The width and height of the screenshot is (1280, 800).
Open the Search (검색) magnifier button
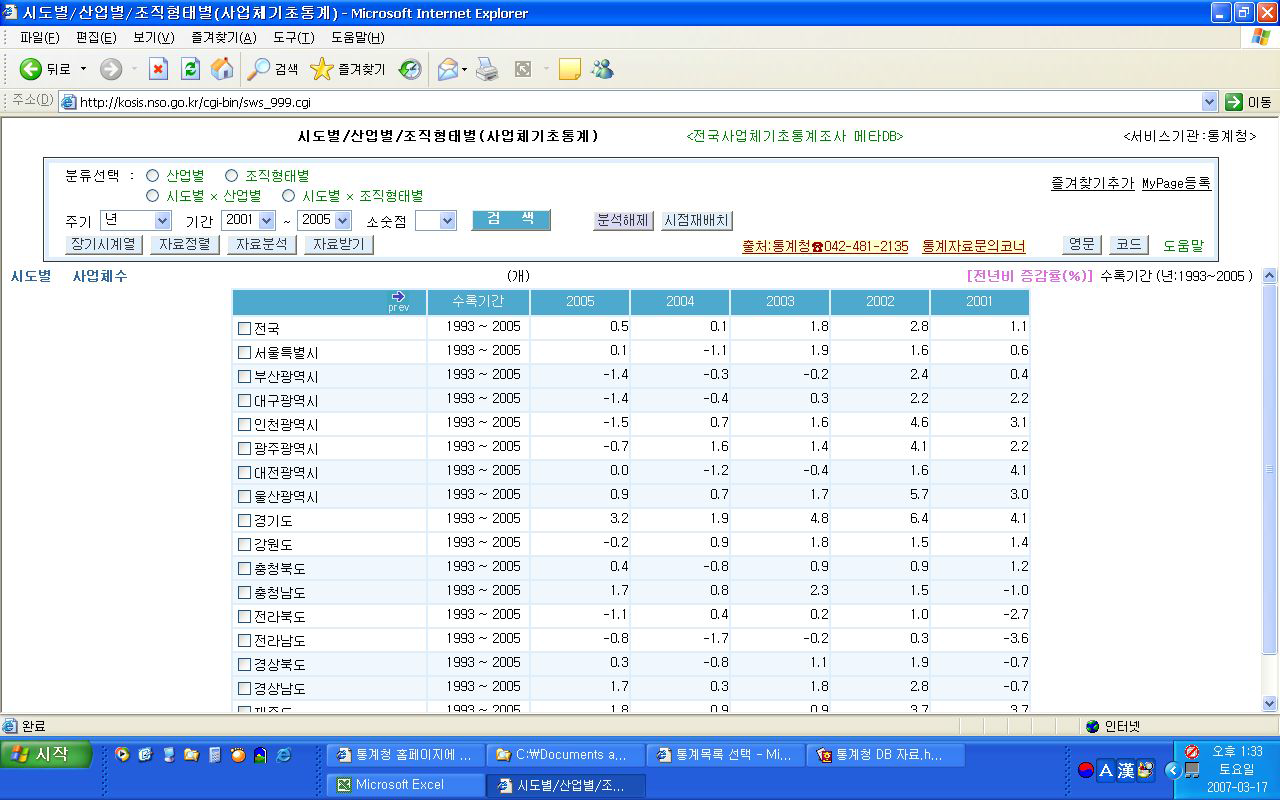click(x=273, y=69)
